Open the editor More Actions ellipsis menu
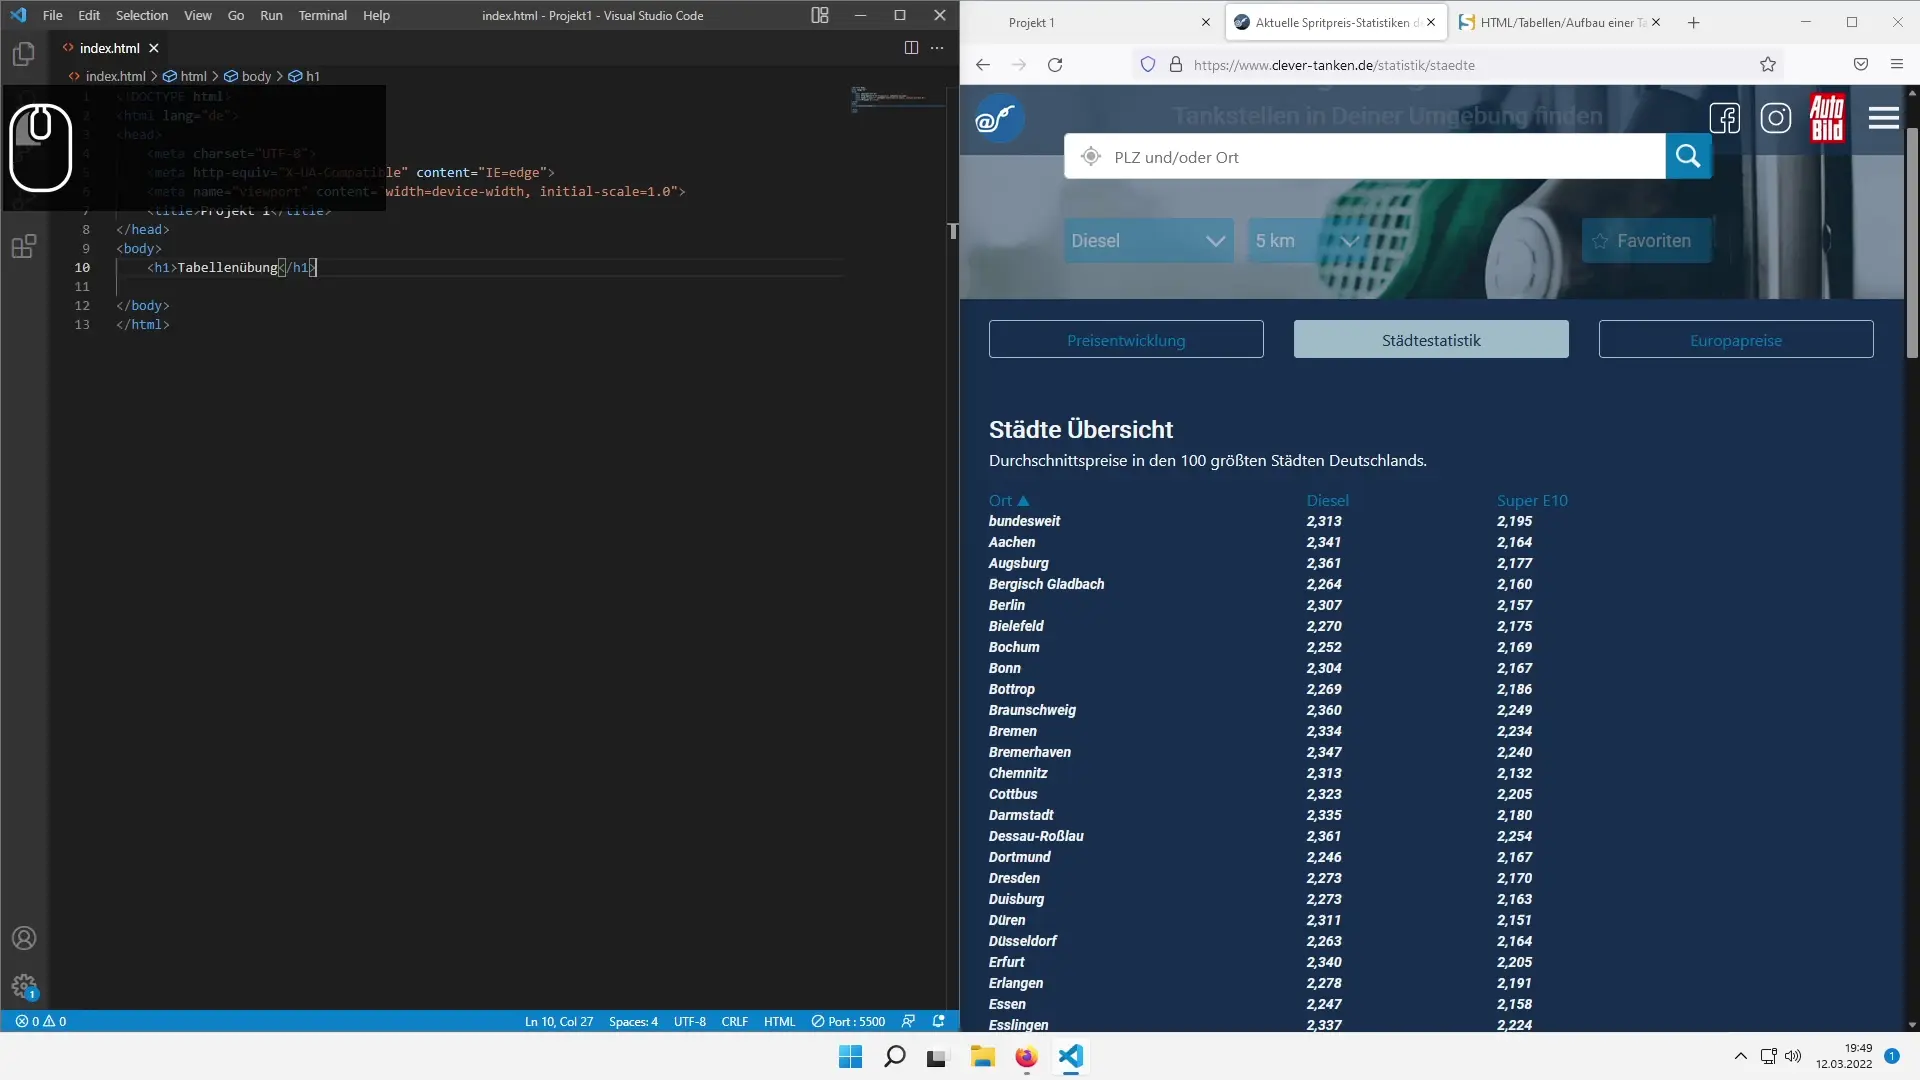 937,48
